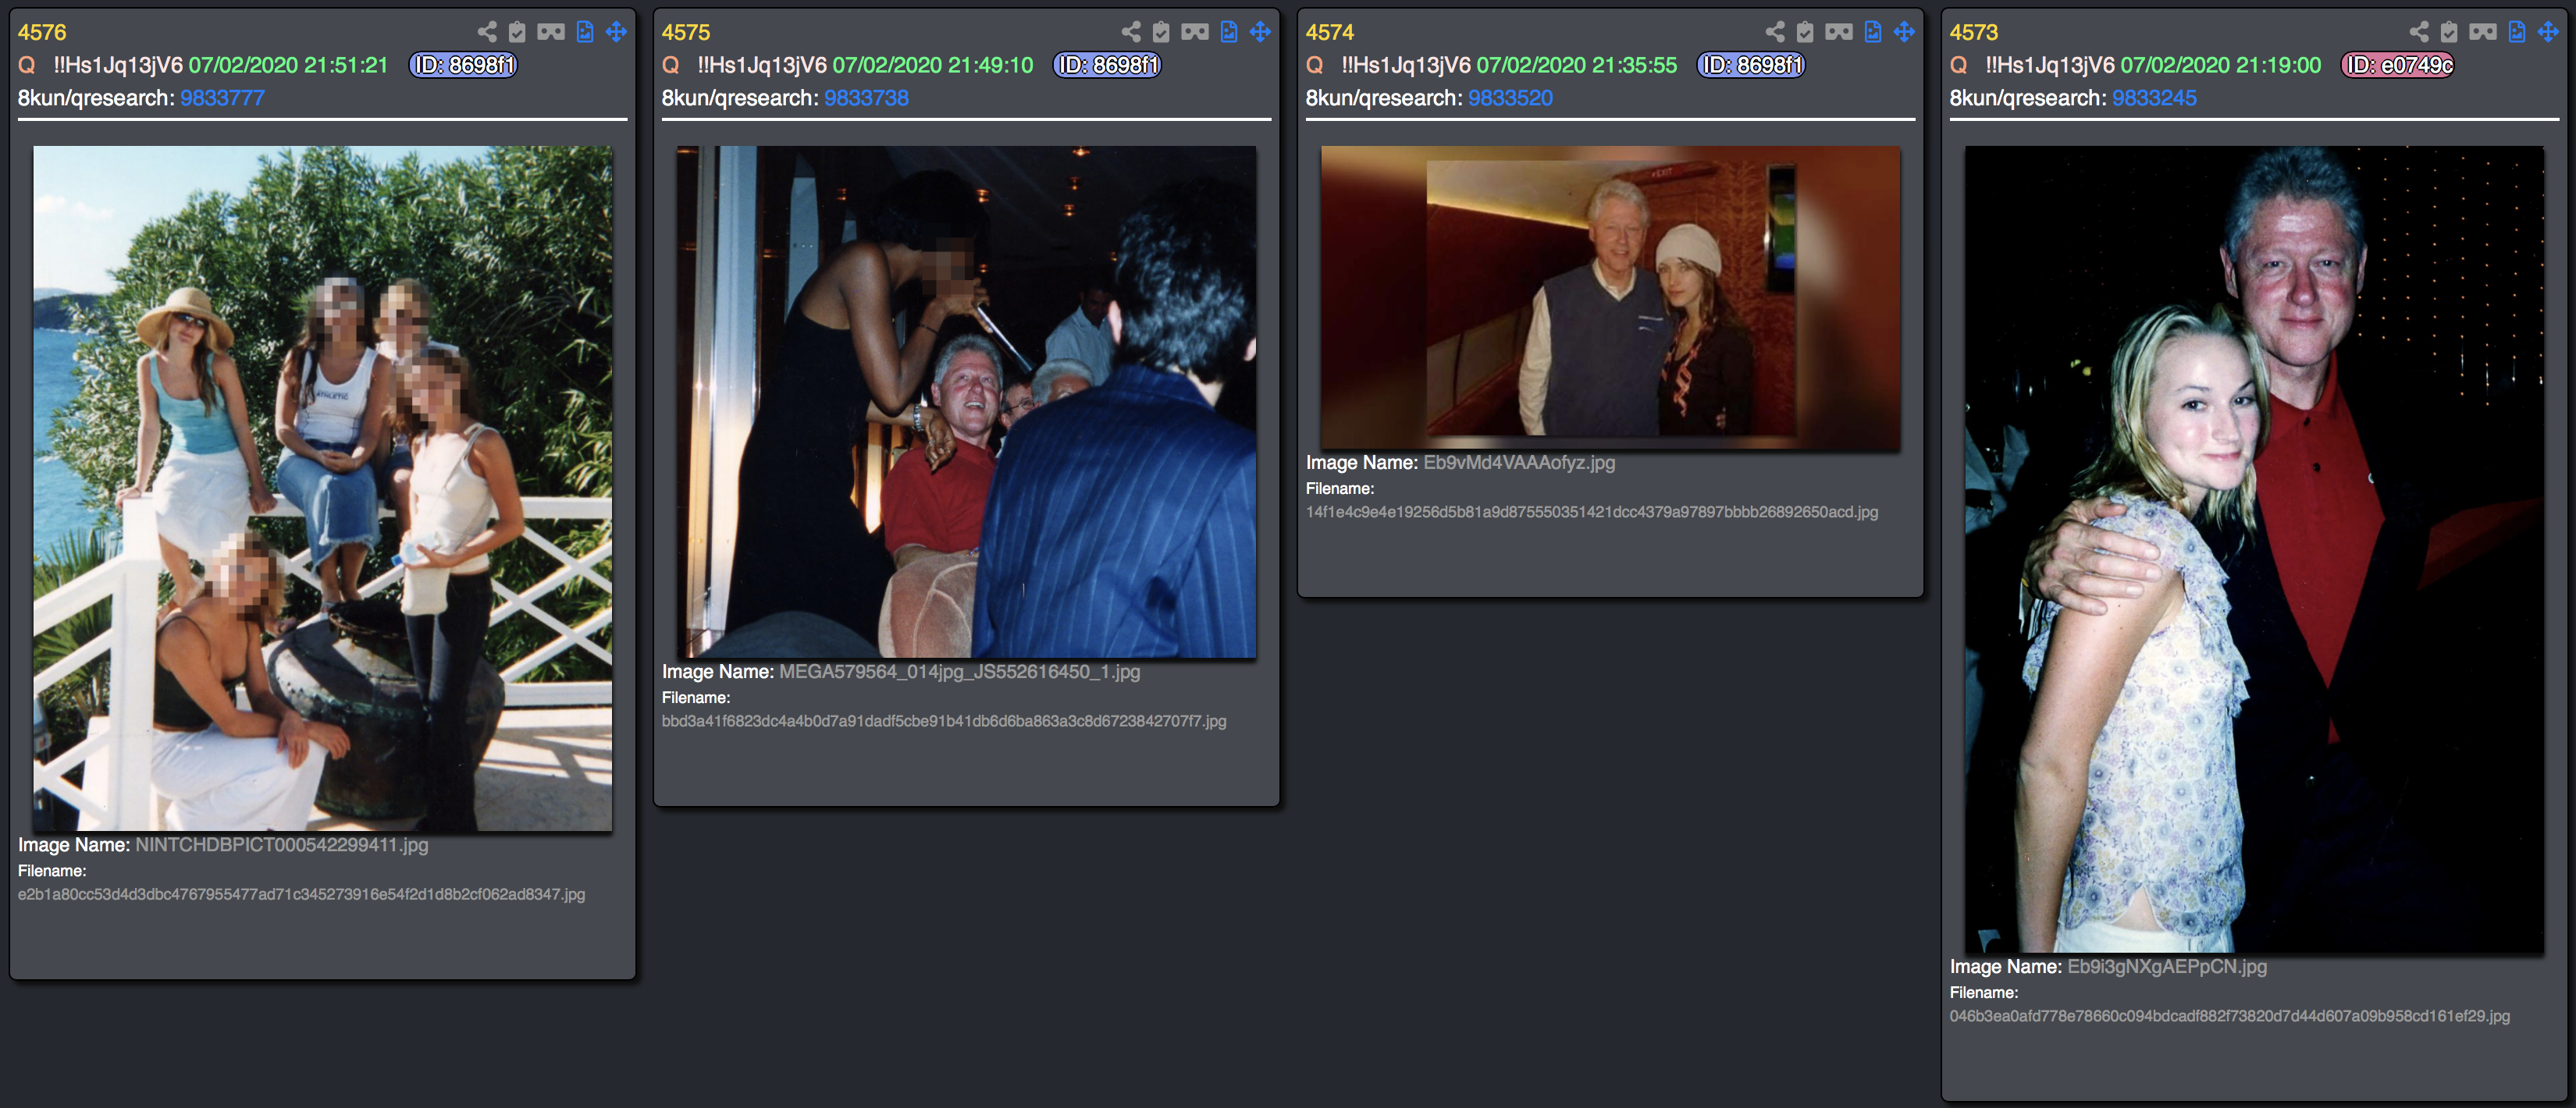This screenshot has width=2576, height=1108.
Task: Click the filename hash starting e2b1a80cc53d
Action: pyautogui.click(x=302, y=894)
